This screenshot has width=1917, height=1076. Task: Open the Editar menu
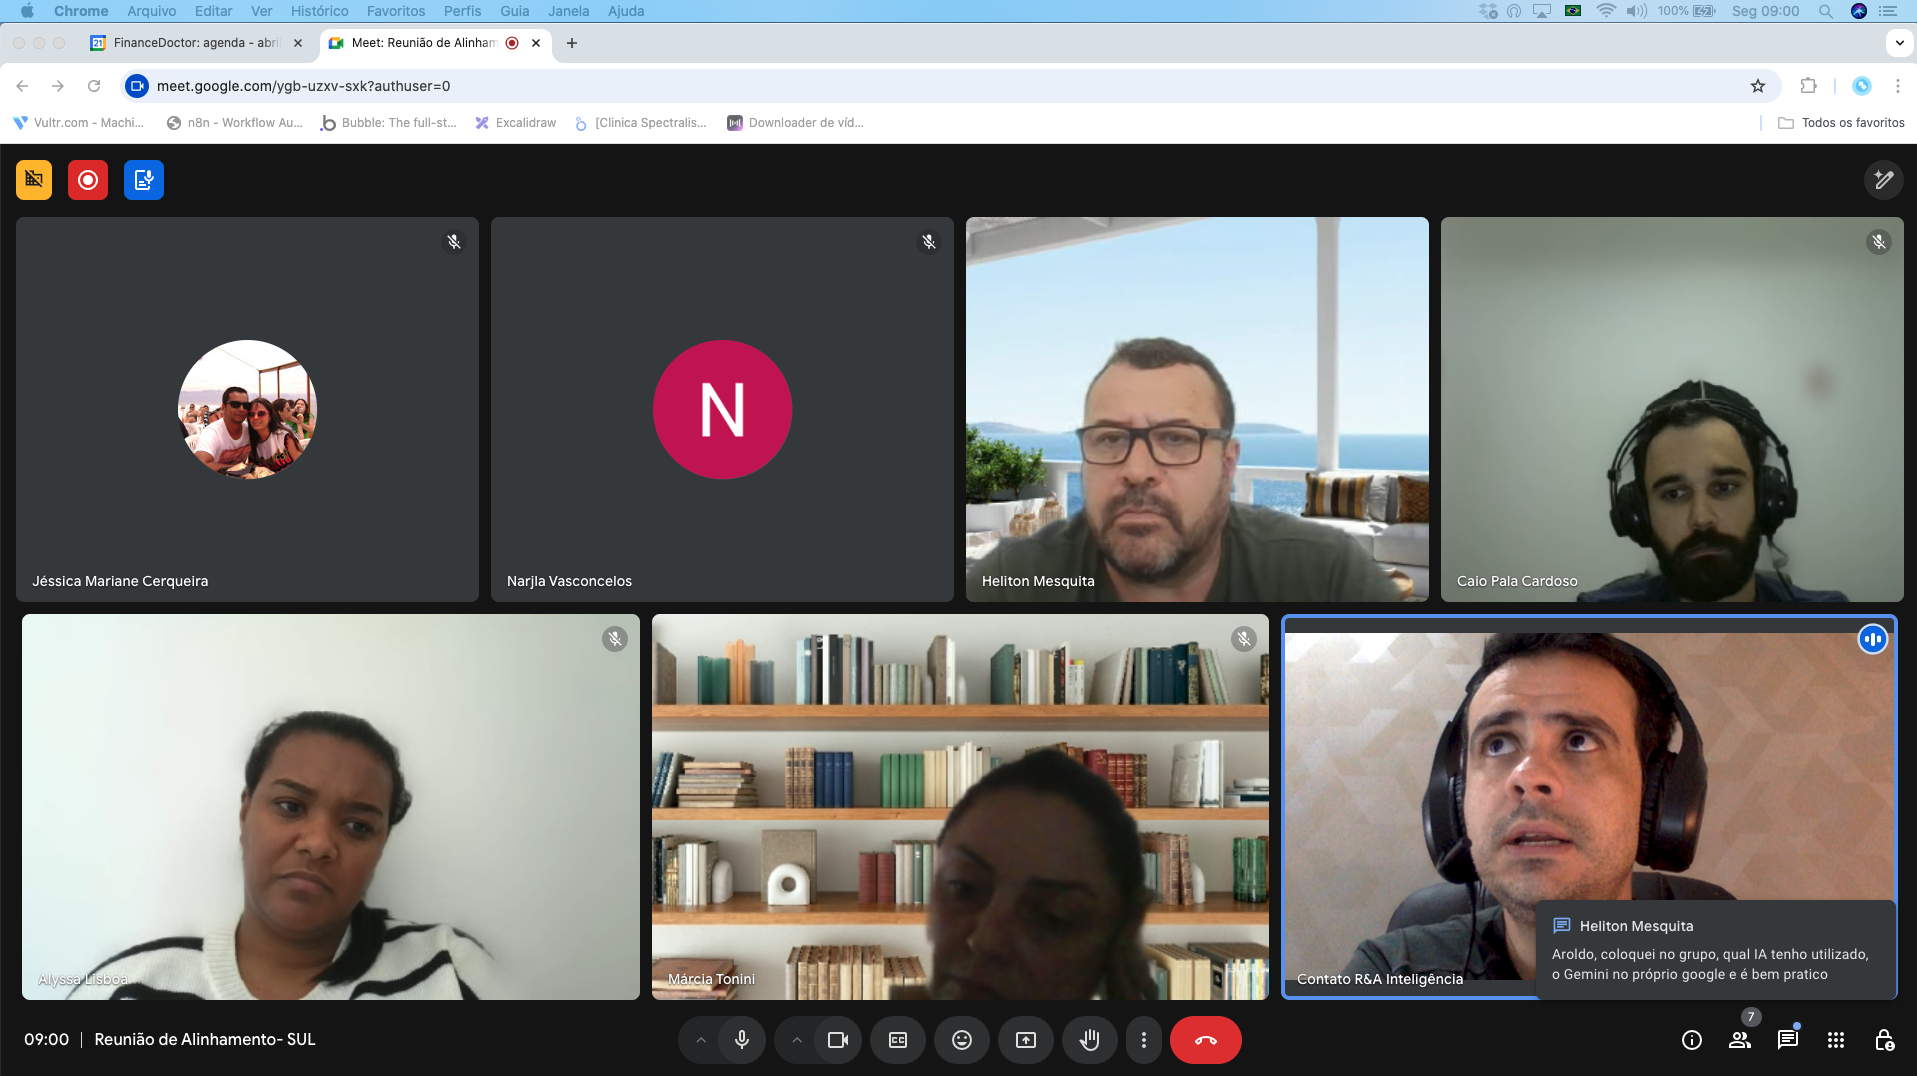tap(214, 11)
